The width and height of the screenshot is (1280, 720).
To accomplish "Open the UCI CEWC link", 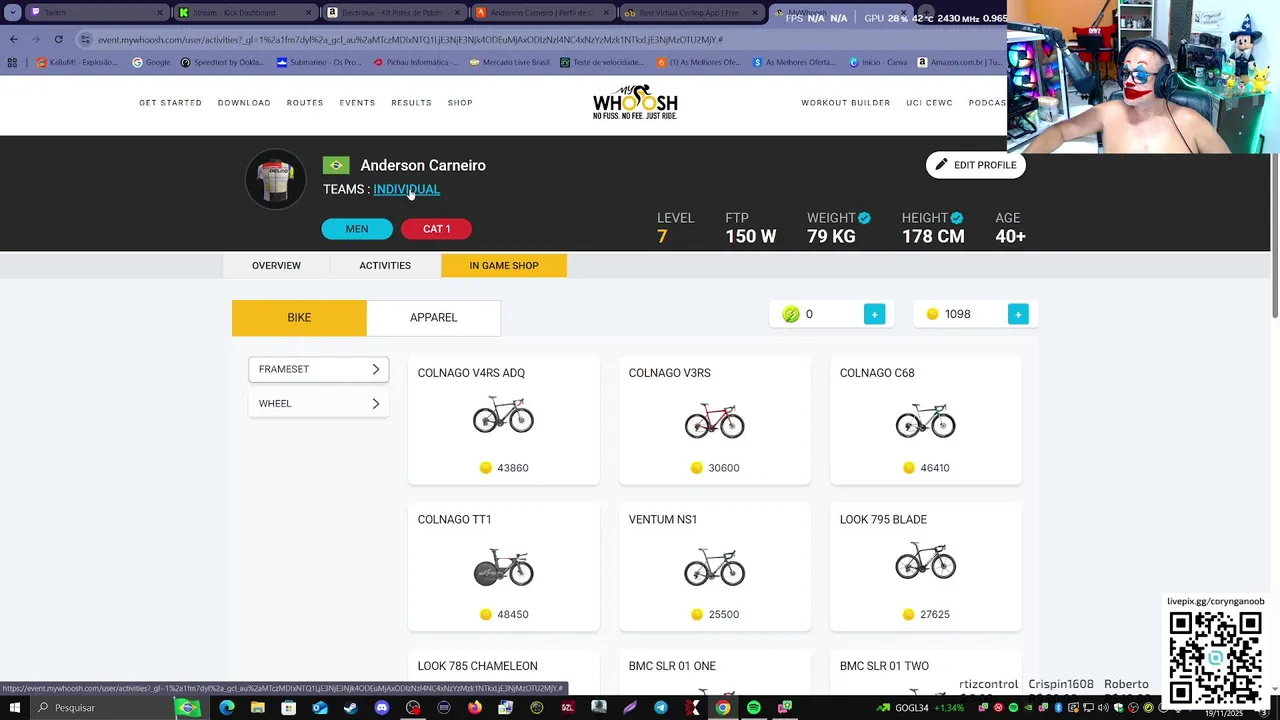I will (929, 103).
